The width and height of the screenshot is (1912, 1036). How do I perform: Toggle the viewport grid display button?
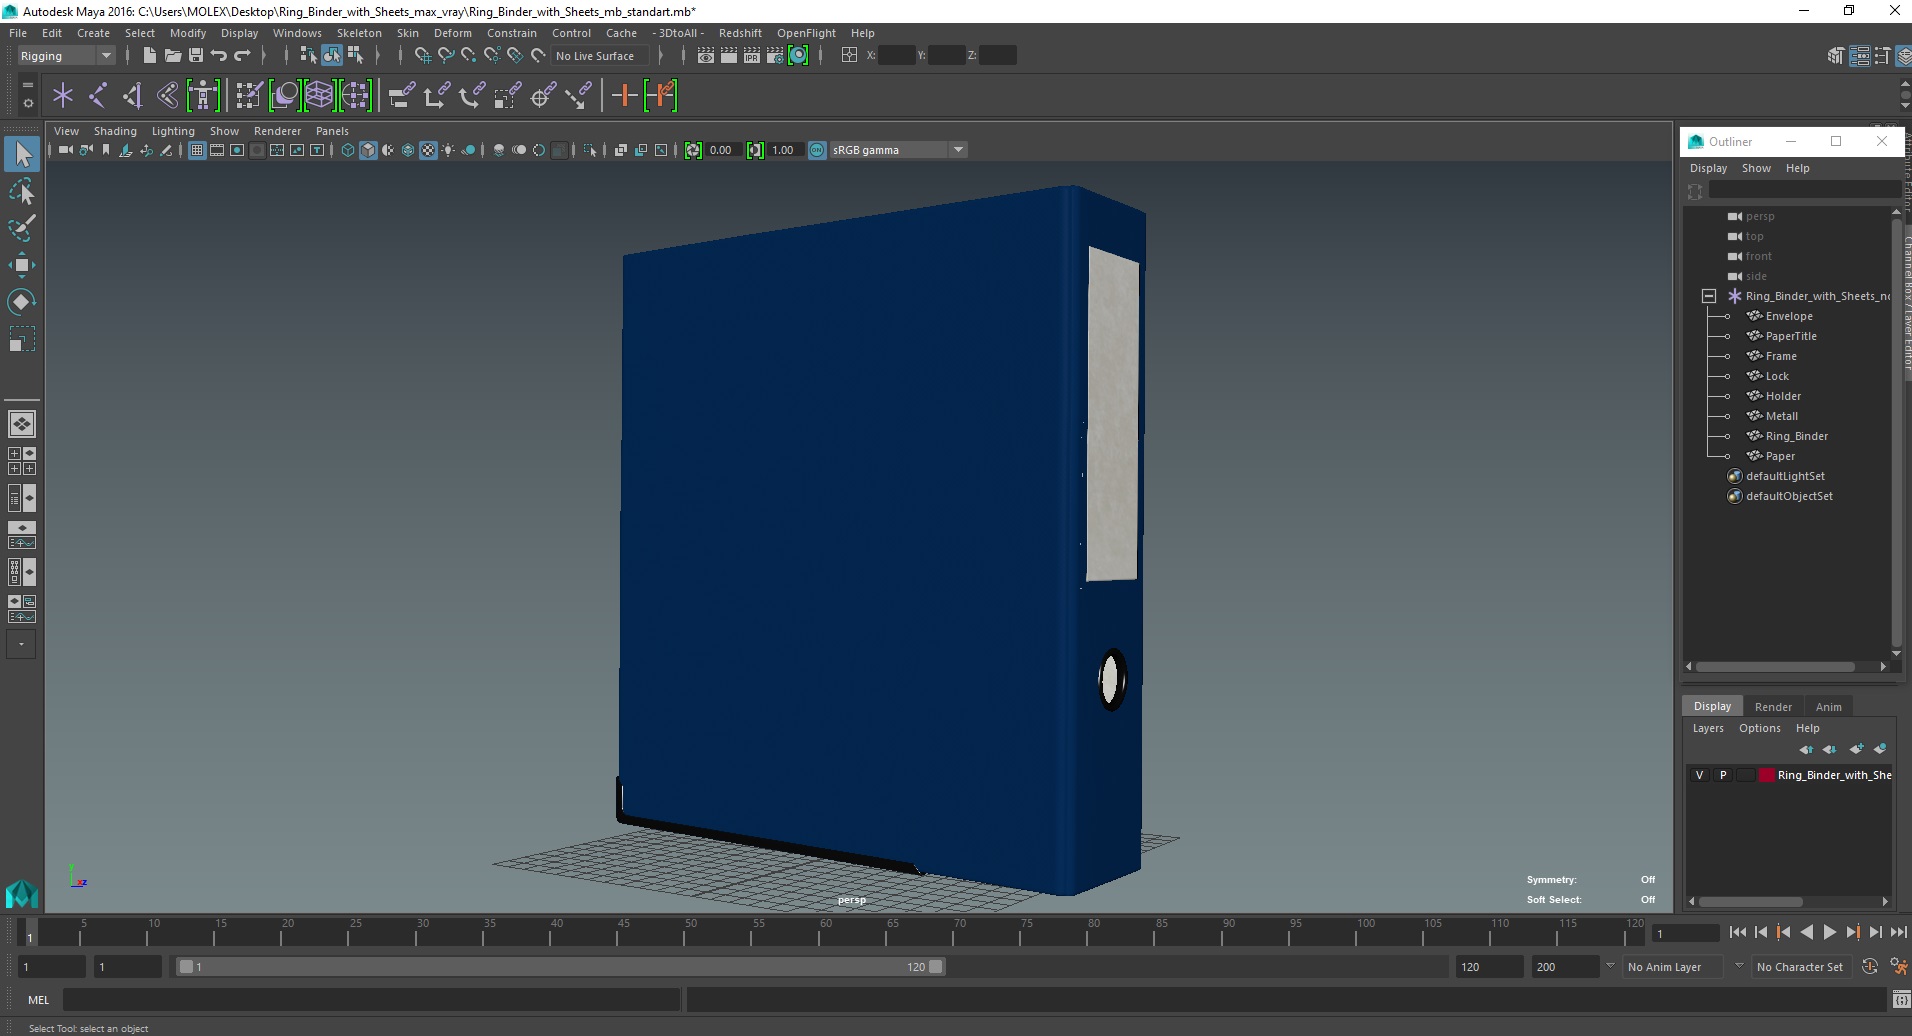click(197, 150)
